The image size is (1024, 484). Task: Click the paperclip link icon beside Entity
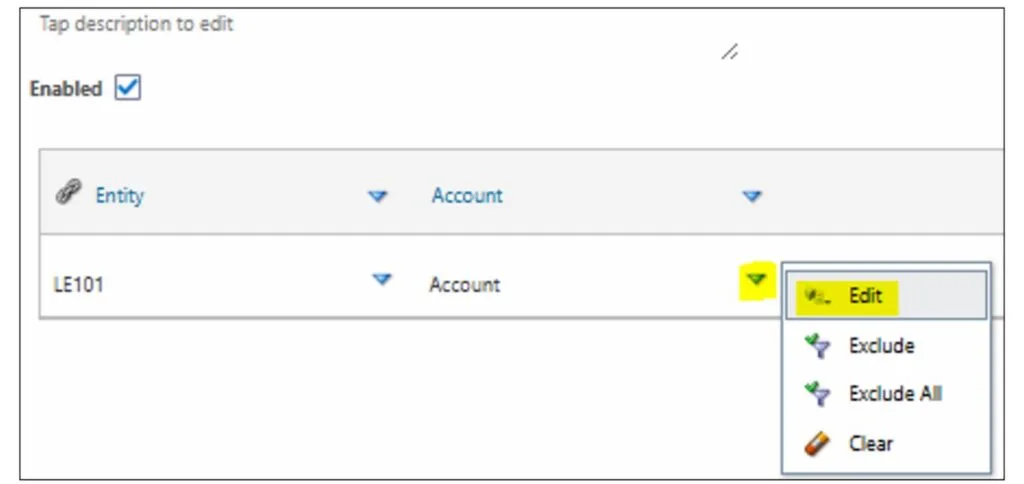tap(67, 195)
